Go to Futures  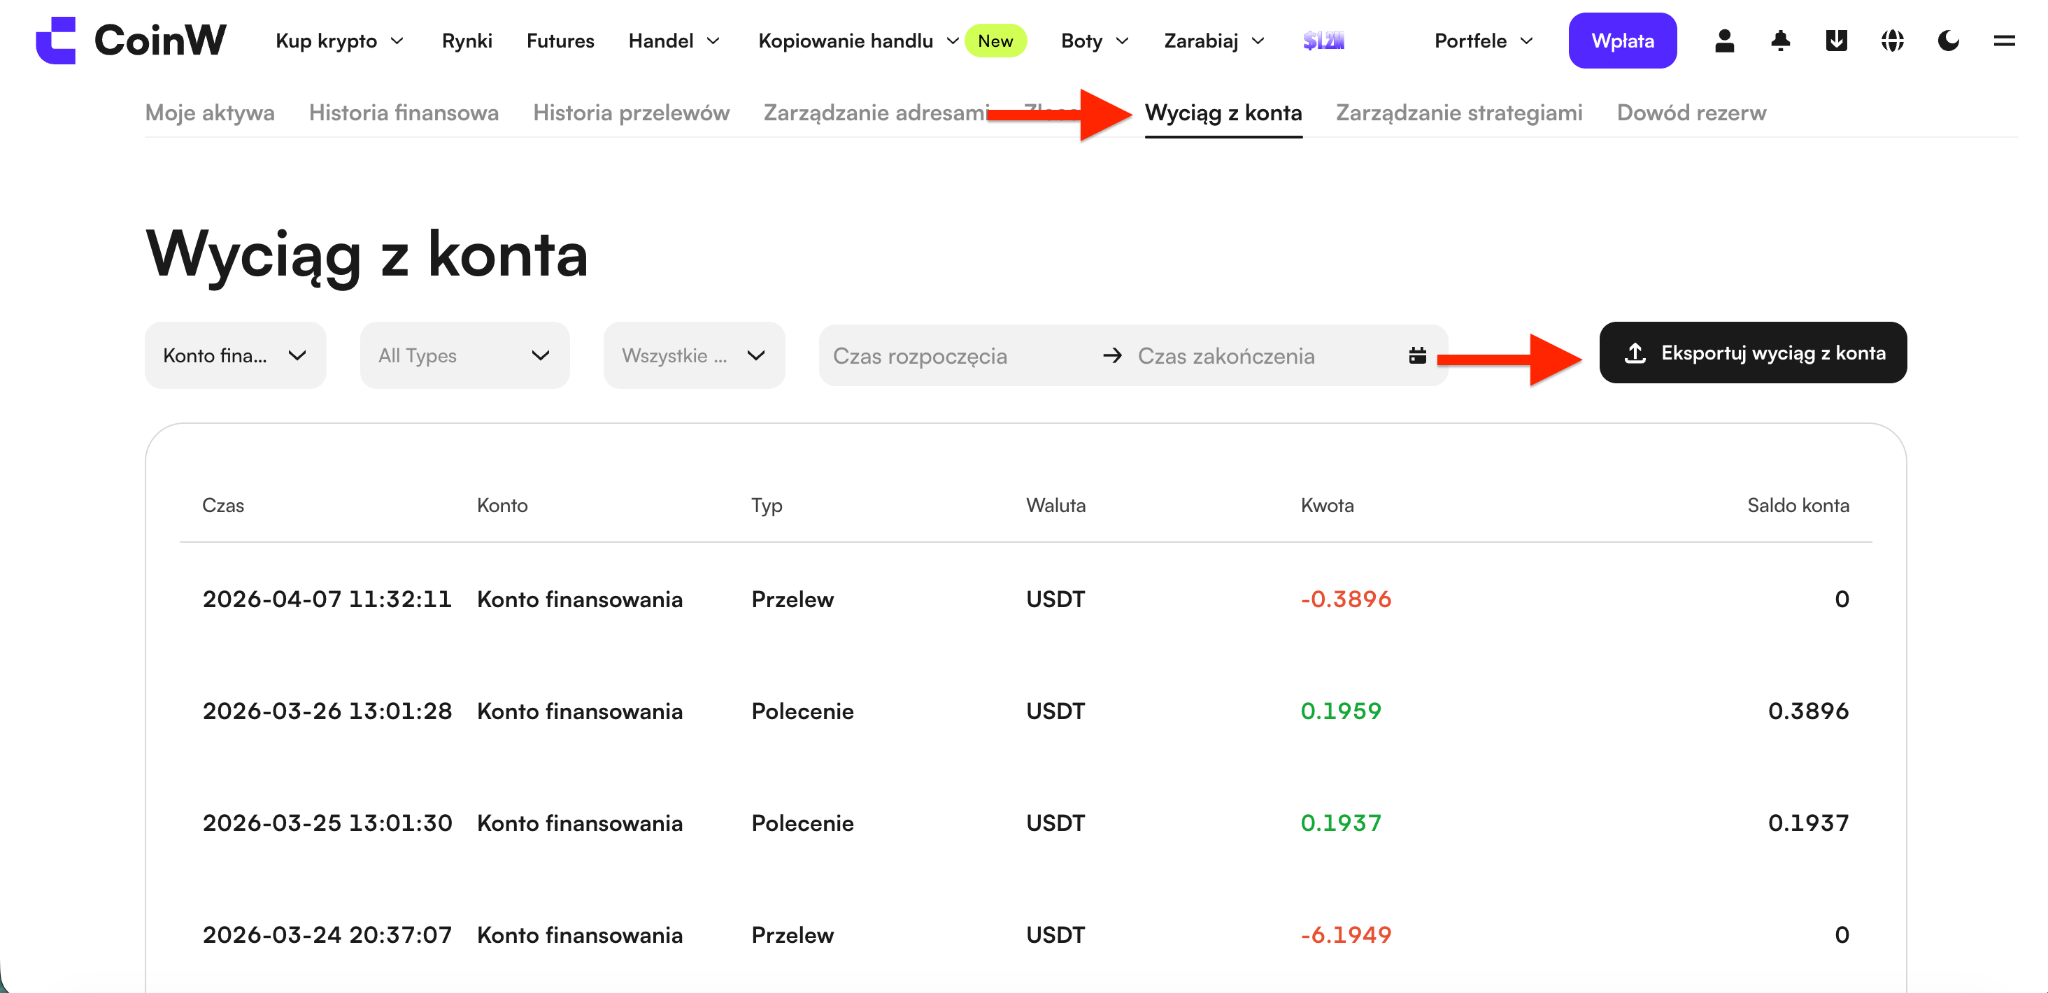(x=560, y=41)
